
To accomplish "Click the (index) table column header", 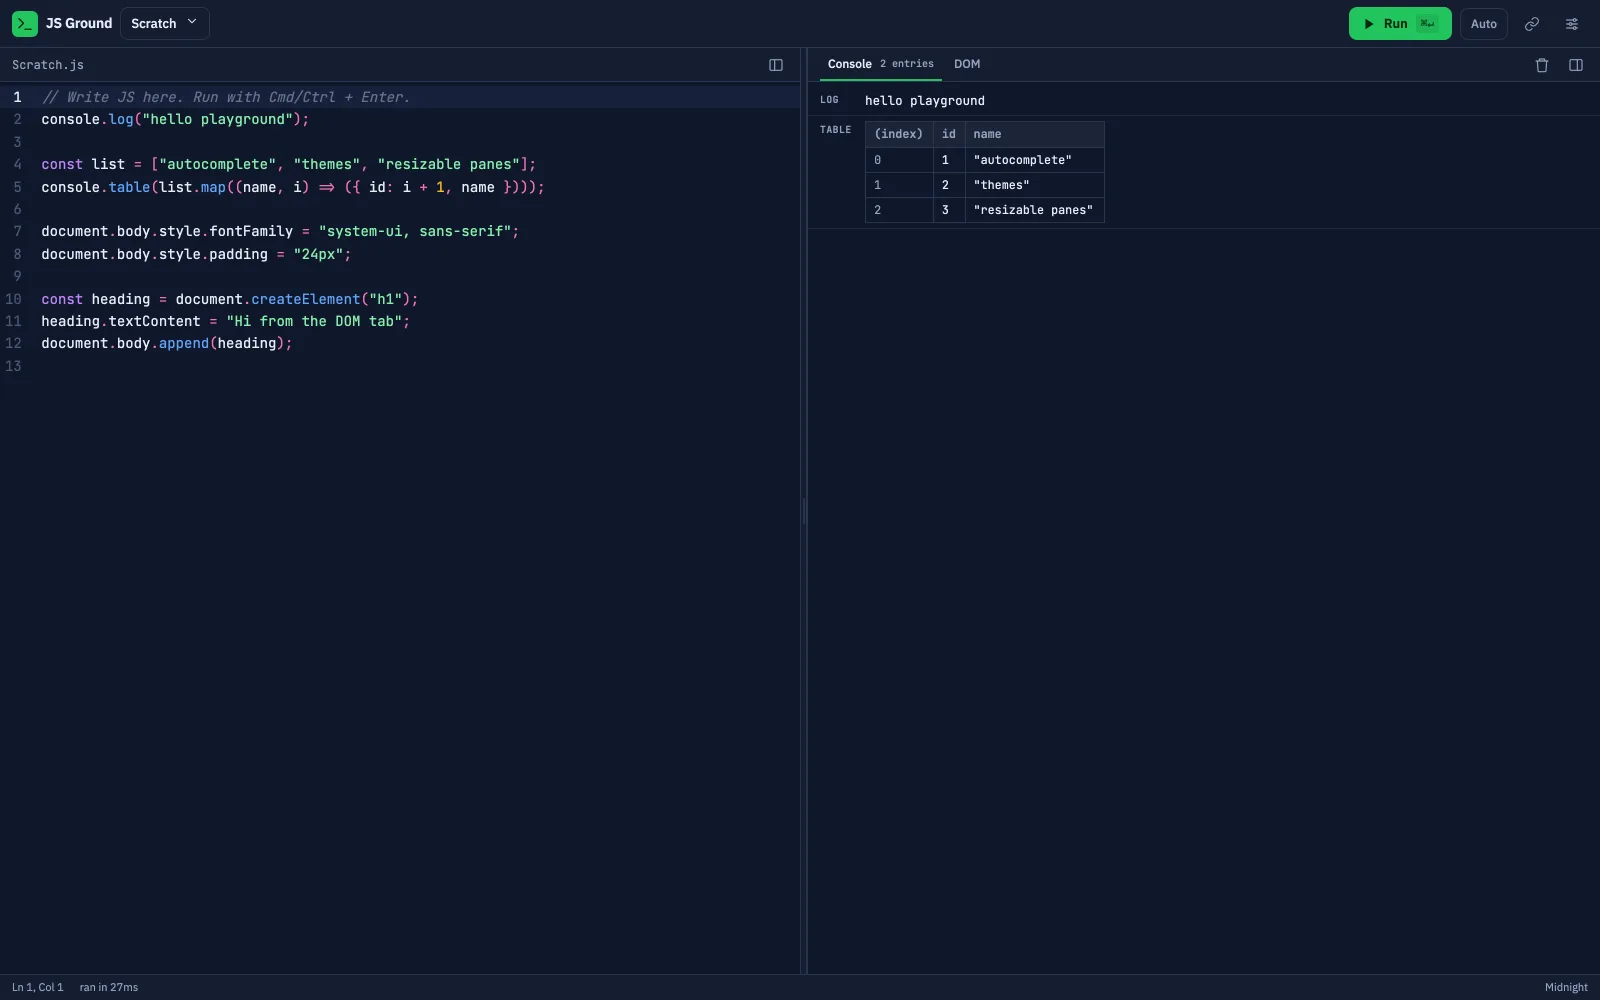I will (899, 134).
